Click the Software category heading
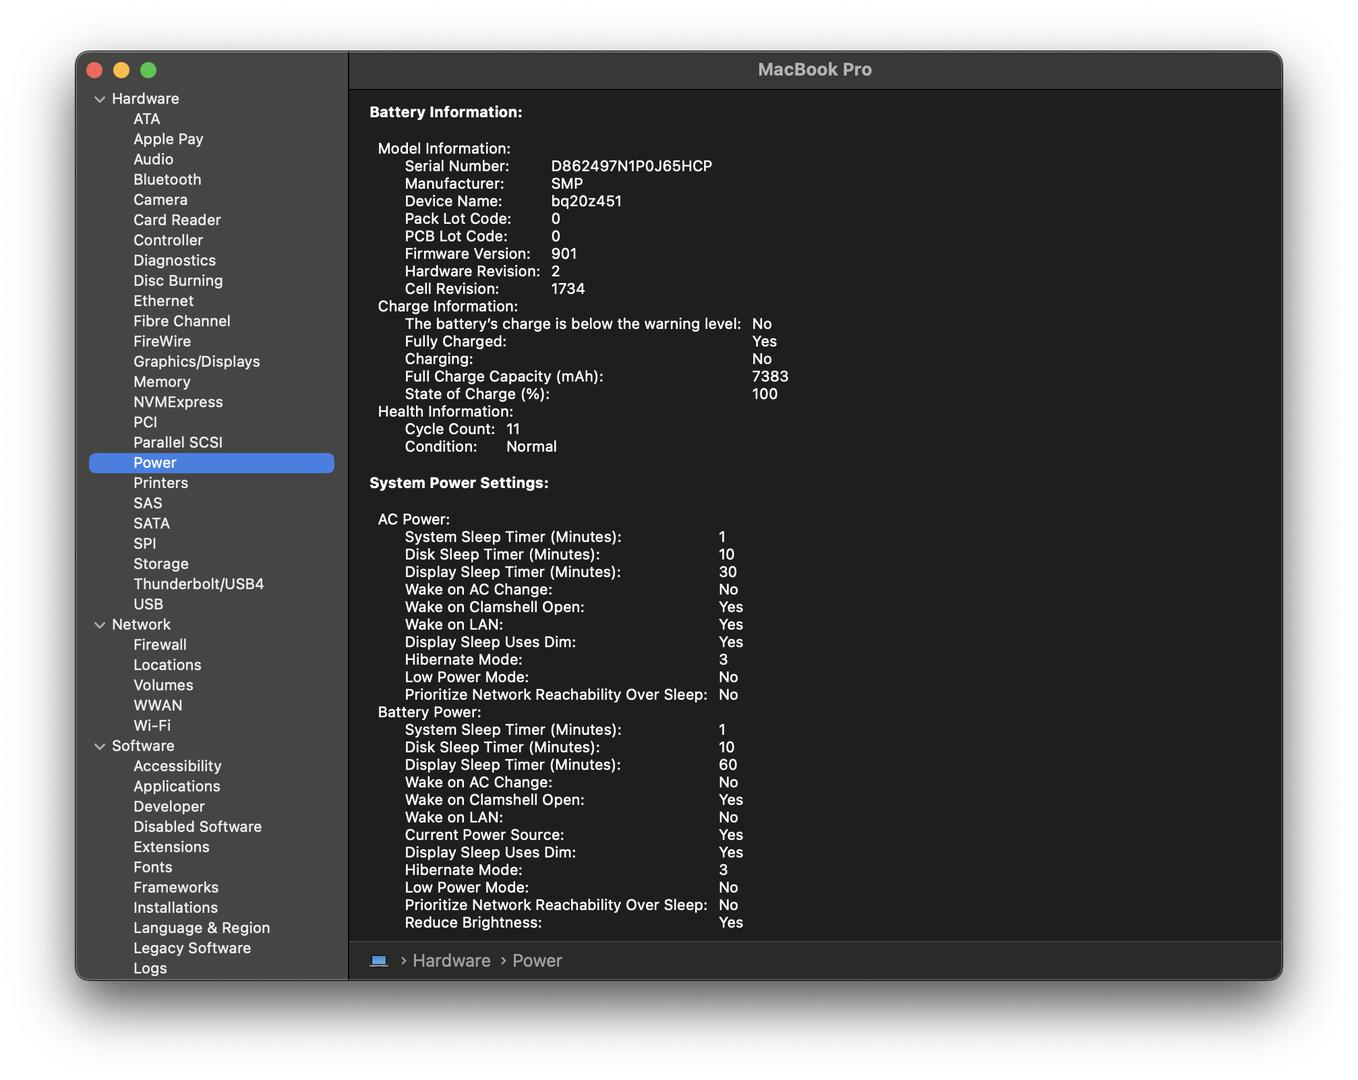 pyautogui.click(x=143, y=746)
